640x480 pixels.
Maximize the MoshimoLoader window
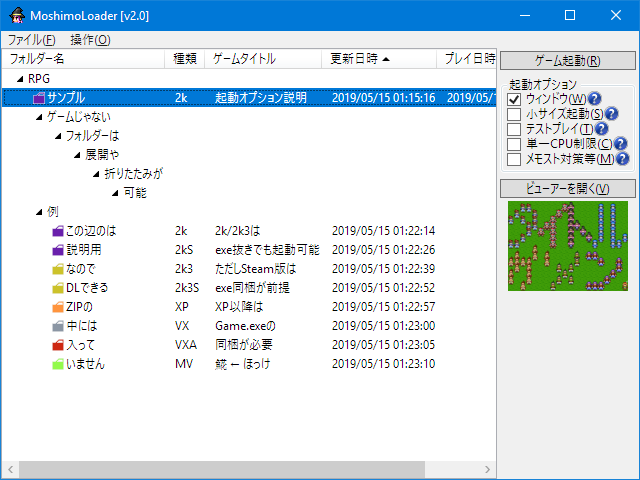point(570,16)
